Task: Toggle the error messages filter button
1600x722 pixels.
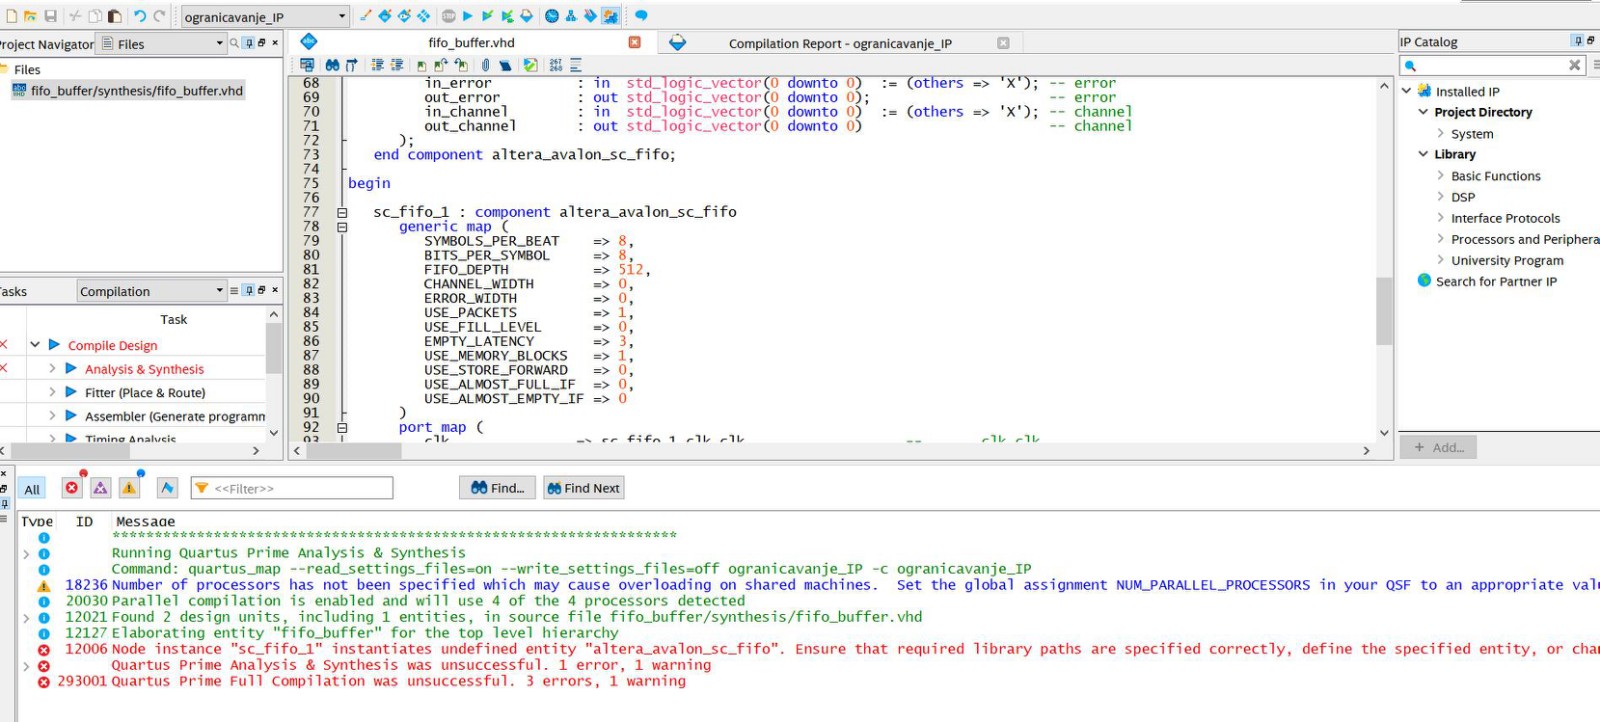Action: pyautogui.click(x=72, y=488)
